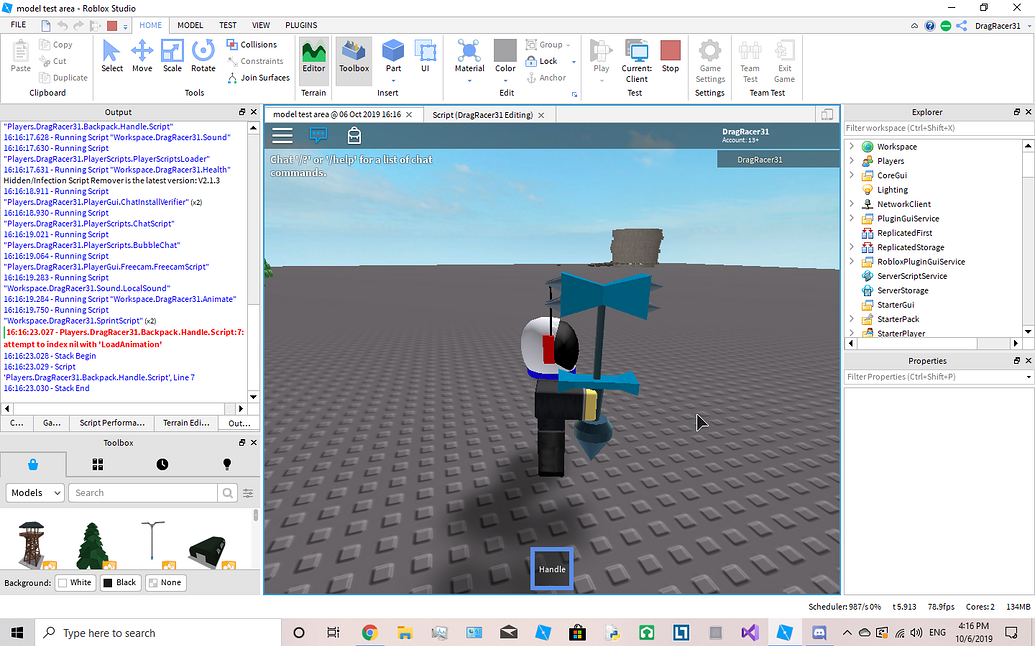Image resolution: width=1035 pixels, height=646 pixels.
Task: Switch to the MODEL ribbon tab
Action: (190, 25)
